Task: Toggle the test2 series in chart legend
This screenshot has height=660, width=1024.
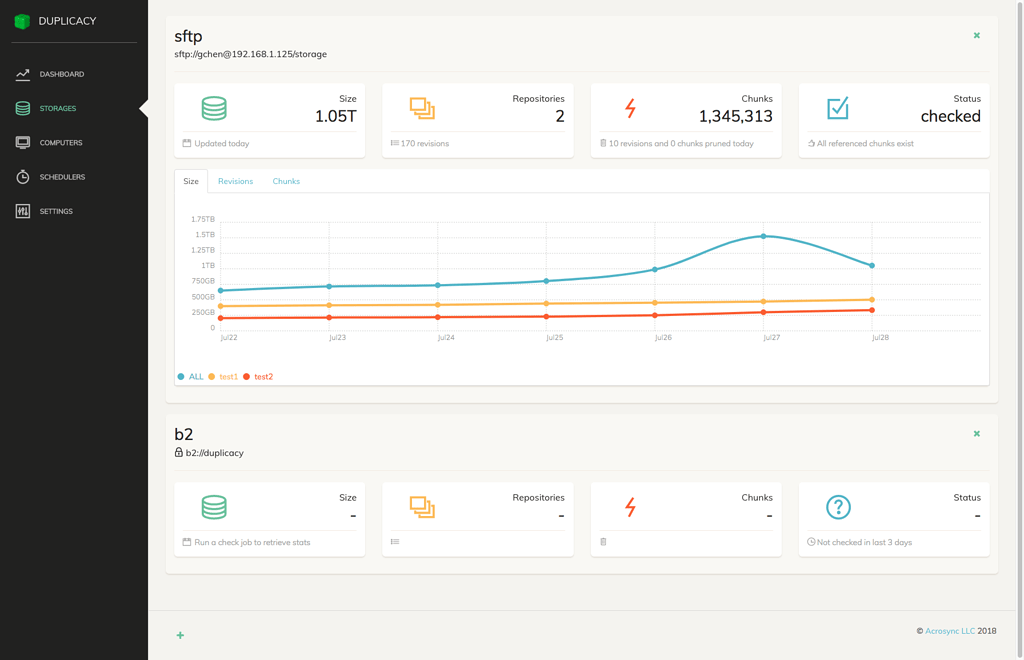Action: [258, 377]
